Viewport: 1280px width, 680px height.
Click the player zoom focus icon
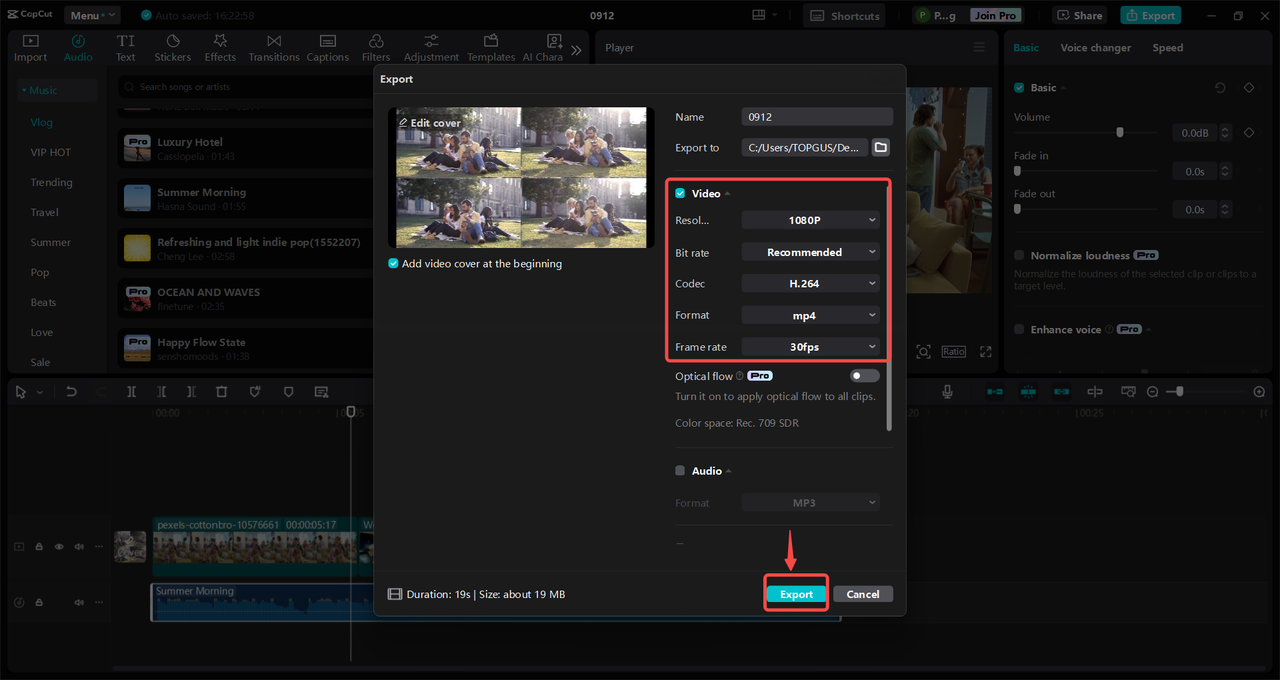(923, 352)
